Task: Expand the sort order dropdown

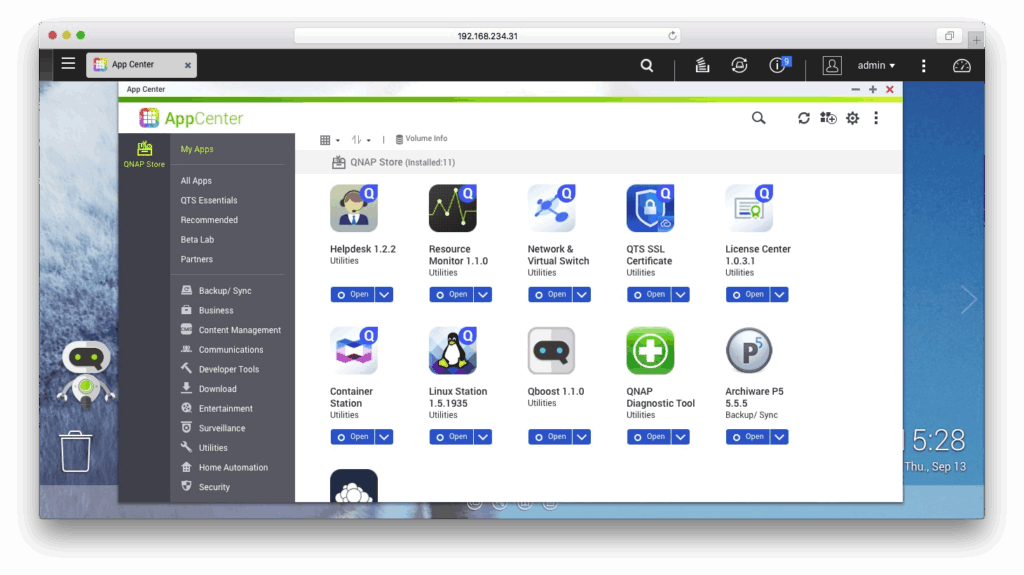Action: click(x=361, y=140)
